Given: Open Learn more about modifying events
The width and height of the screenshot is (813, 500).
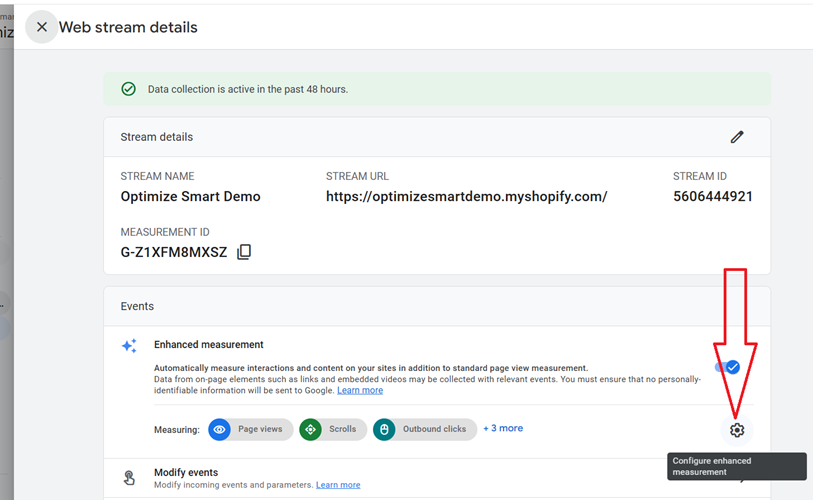Looking at the screenshot, I should point(338,485).
